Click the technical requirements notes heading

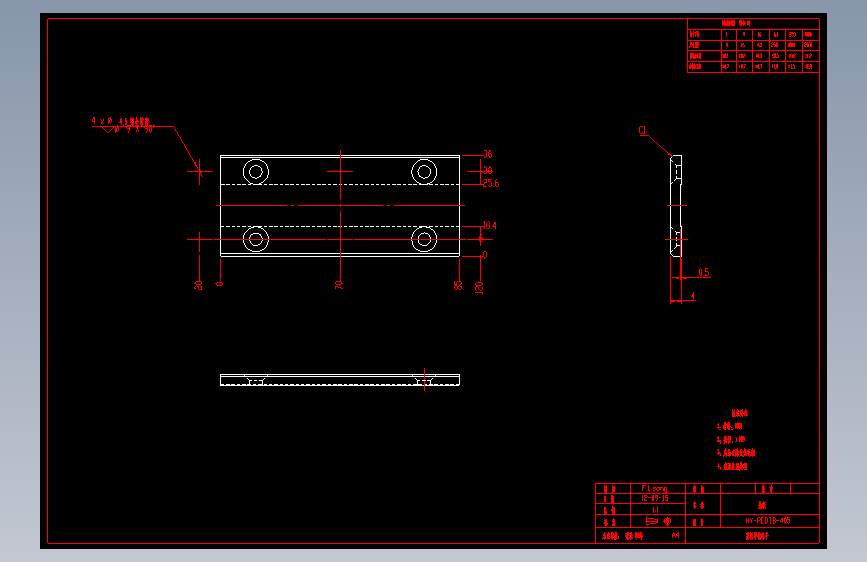coord(739,413)
